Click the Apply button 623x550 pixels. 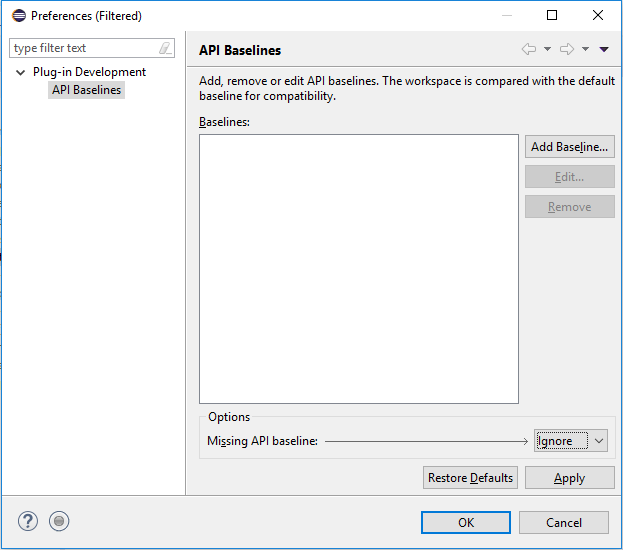(569, 477)
